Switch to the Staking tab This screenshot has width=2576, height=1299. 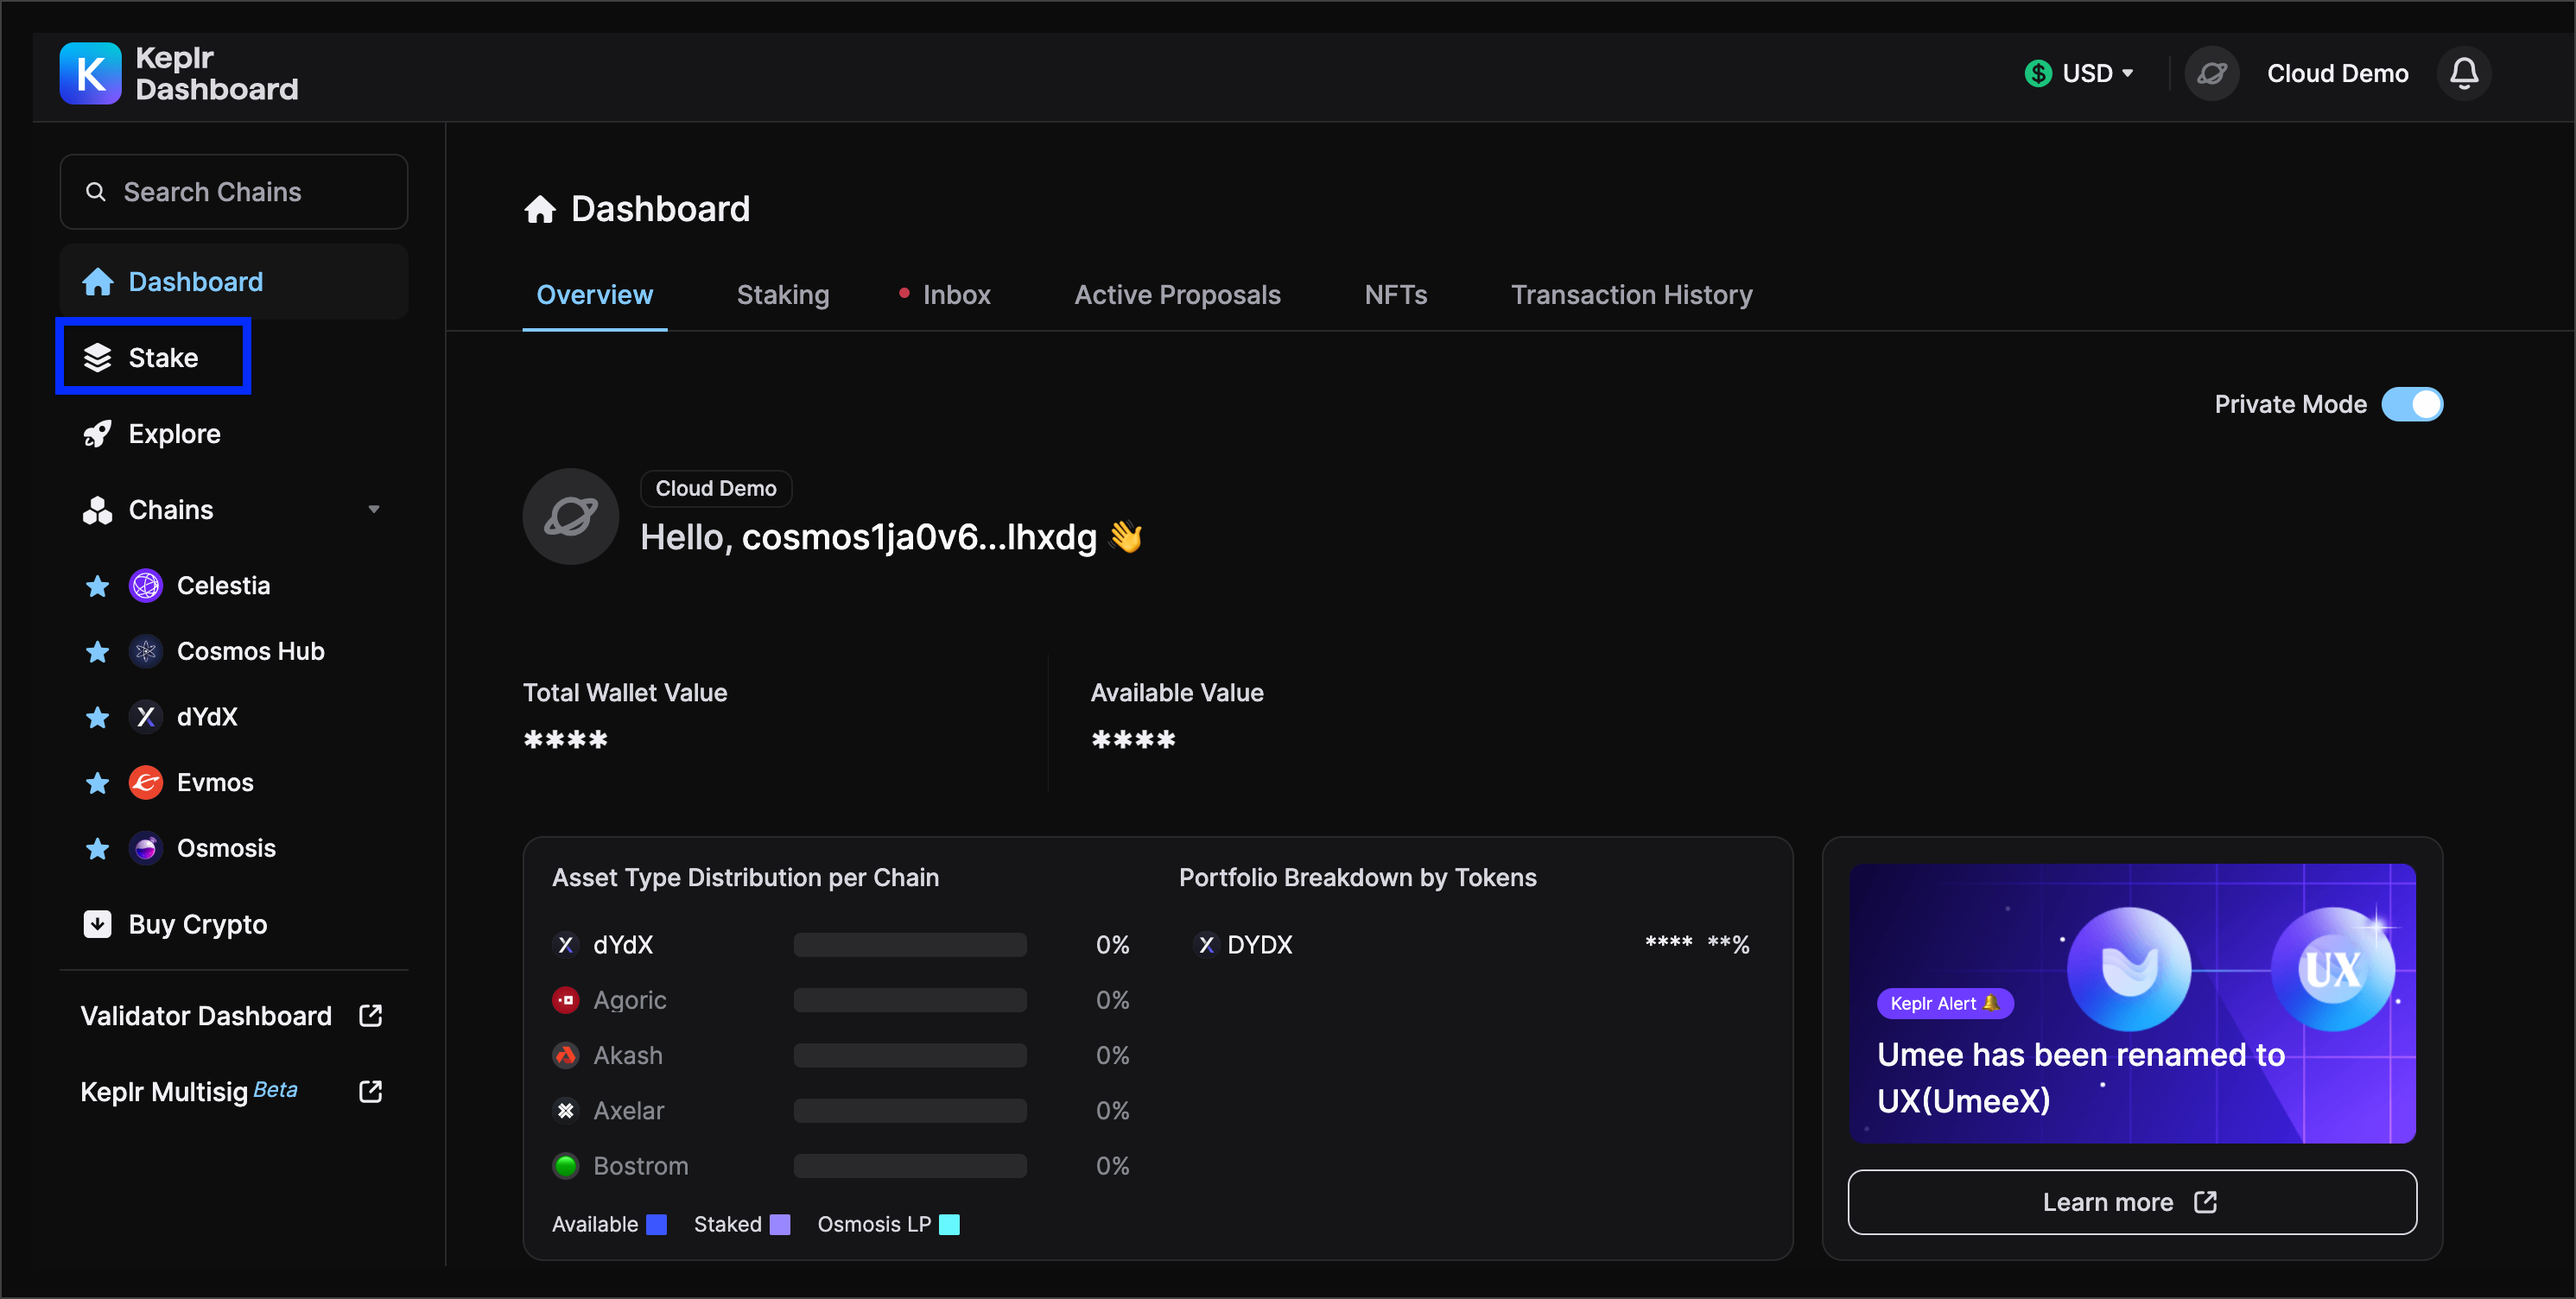tap(782, 295)
